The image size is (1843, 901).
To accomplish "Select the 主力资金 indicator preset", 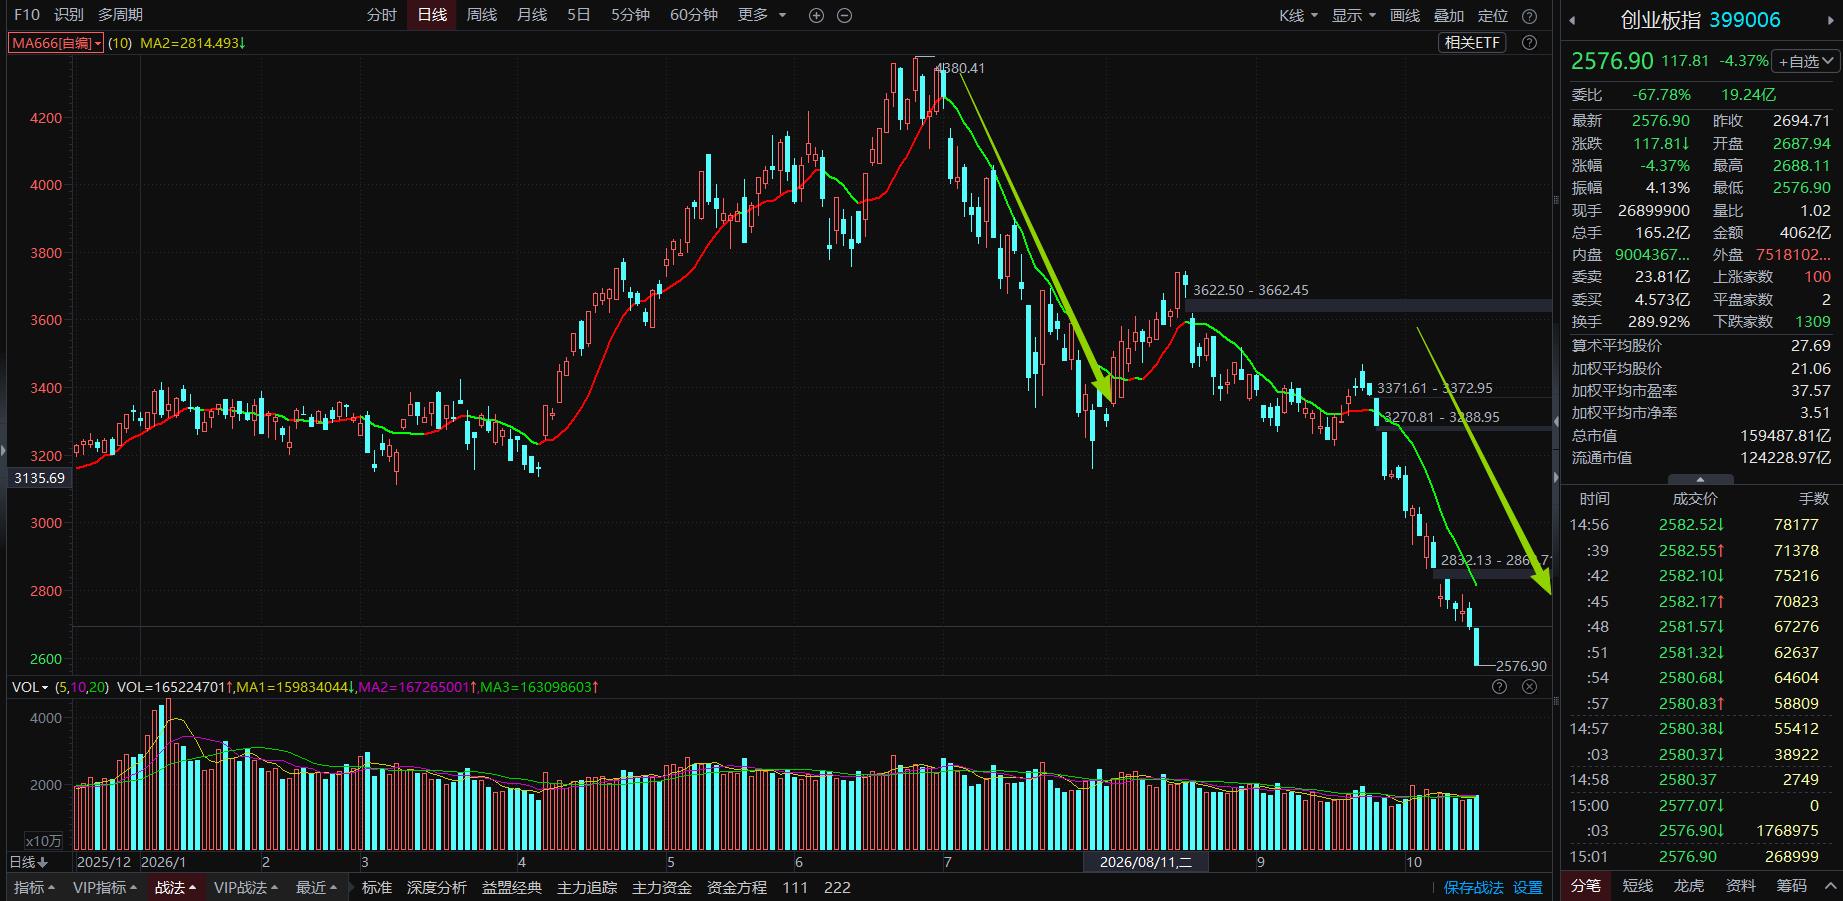I will click(662, 887).
